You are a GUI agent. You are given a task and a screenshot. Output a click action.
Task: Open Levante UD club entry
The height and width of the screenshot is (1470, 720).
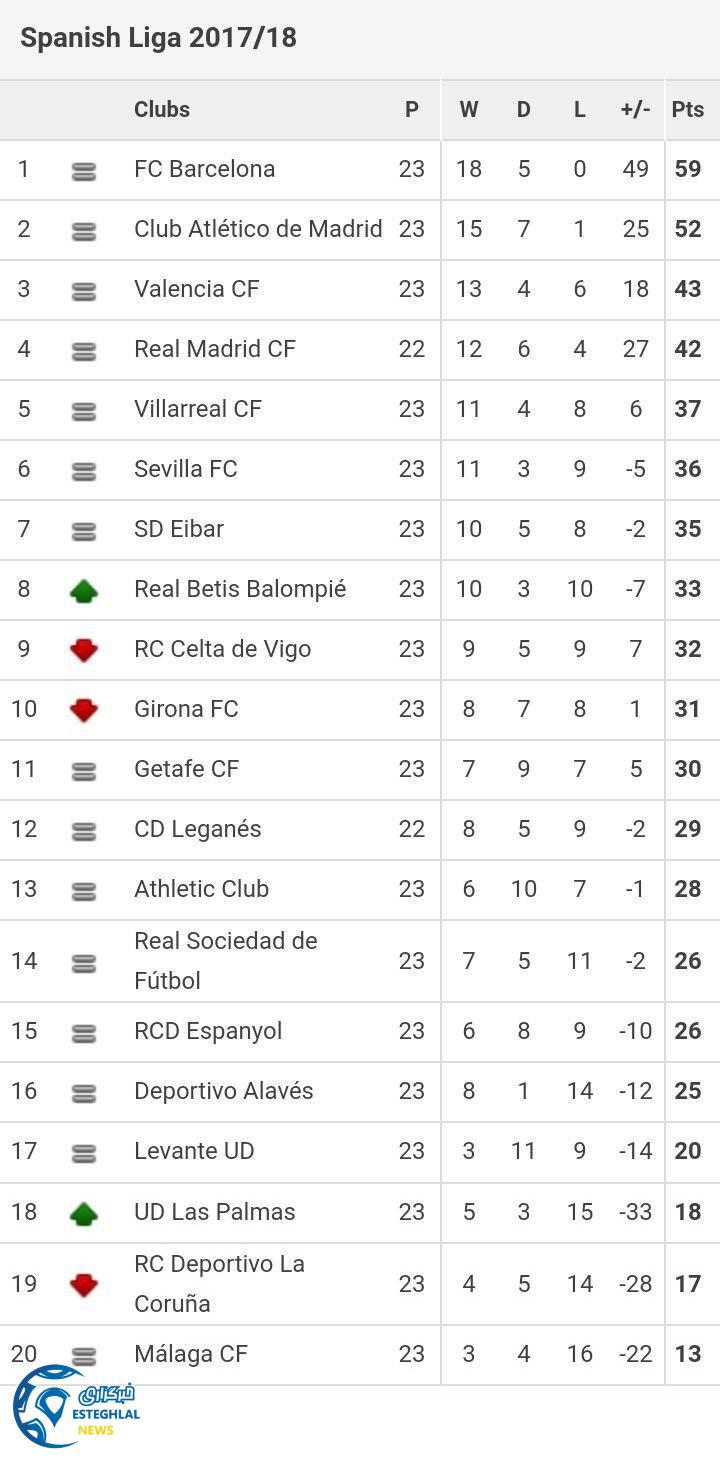(194, 1151)
